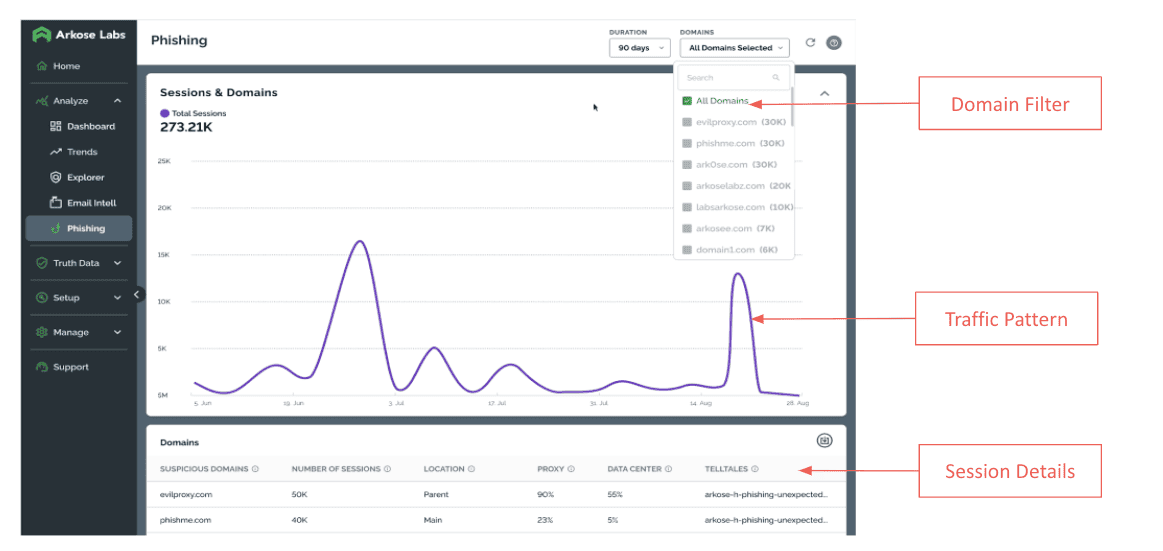Sort by Proxy column header
The height and width of the screenshot is (551, 1163).
tap(550, 469)
